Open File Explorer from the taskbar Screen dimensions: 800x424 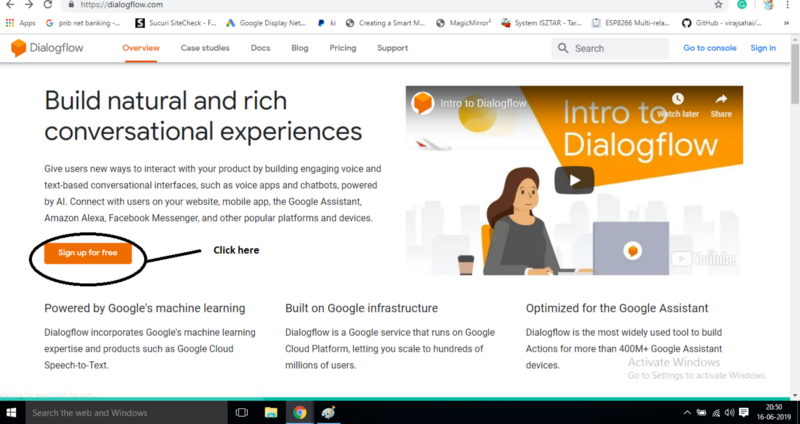[270, 412]
